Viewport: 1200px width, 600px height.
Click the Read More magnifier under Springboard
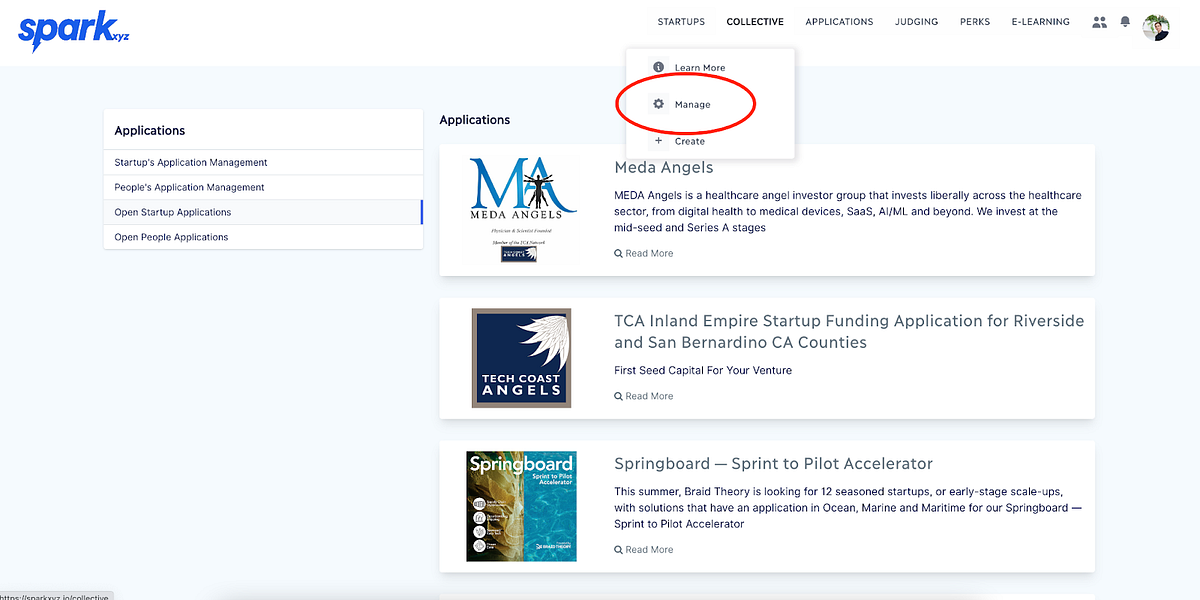(619, 549)
